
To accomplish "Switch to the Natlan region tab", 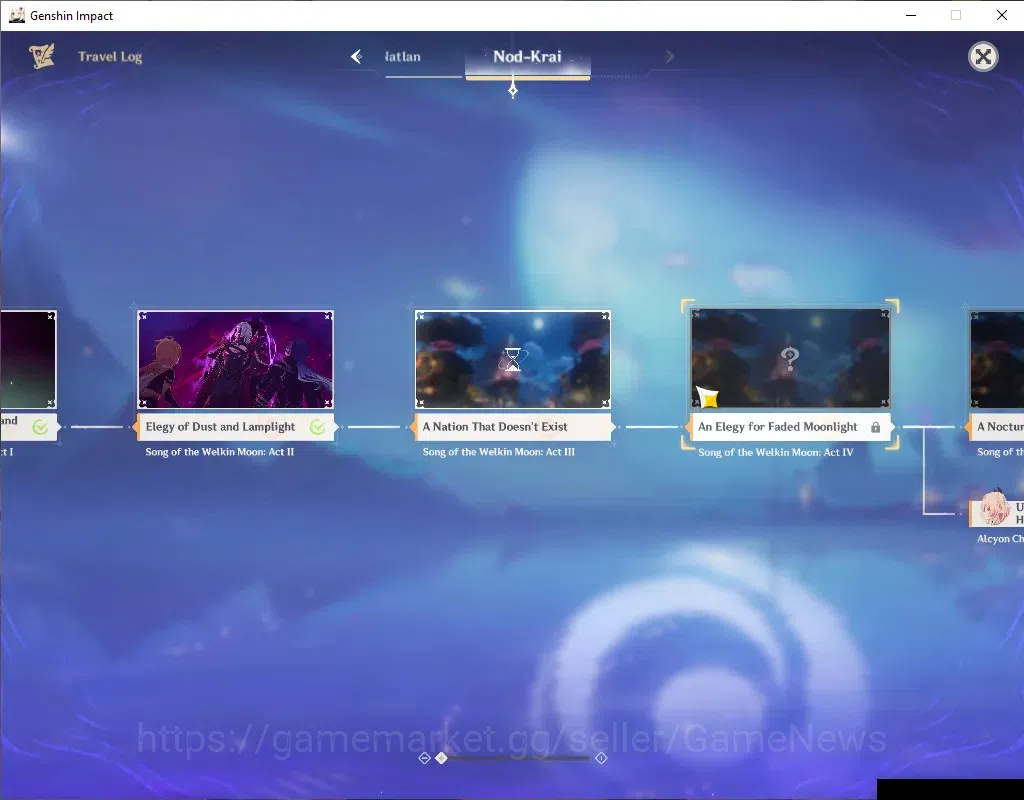I will click(x=403, y=57).
